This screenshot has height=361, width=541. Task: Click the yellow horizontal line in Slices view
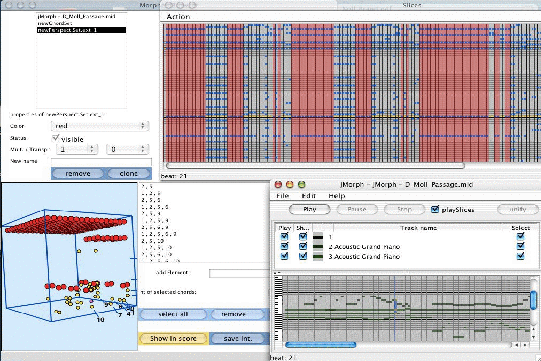352,117
